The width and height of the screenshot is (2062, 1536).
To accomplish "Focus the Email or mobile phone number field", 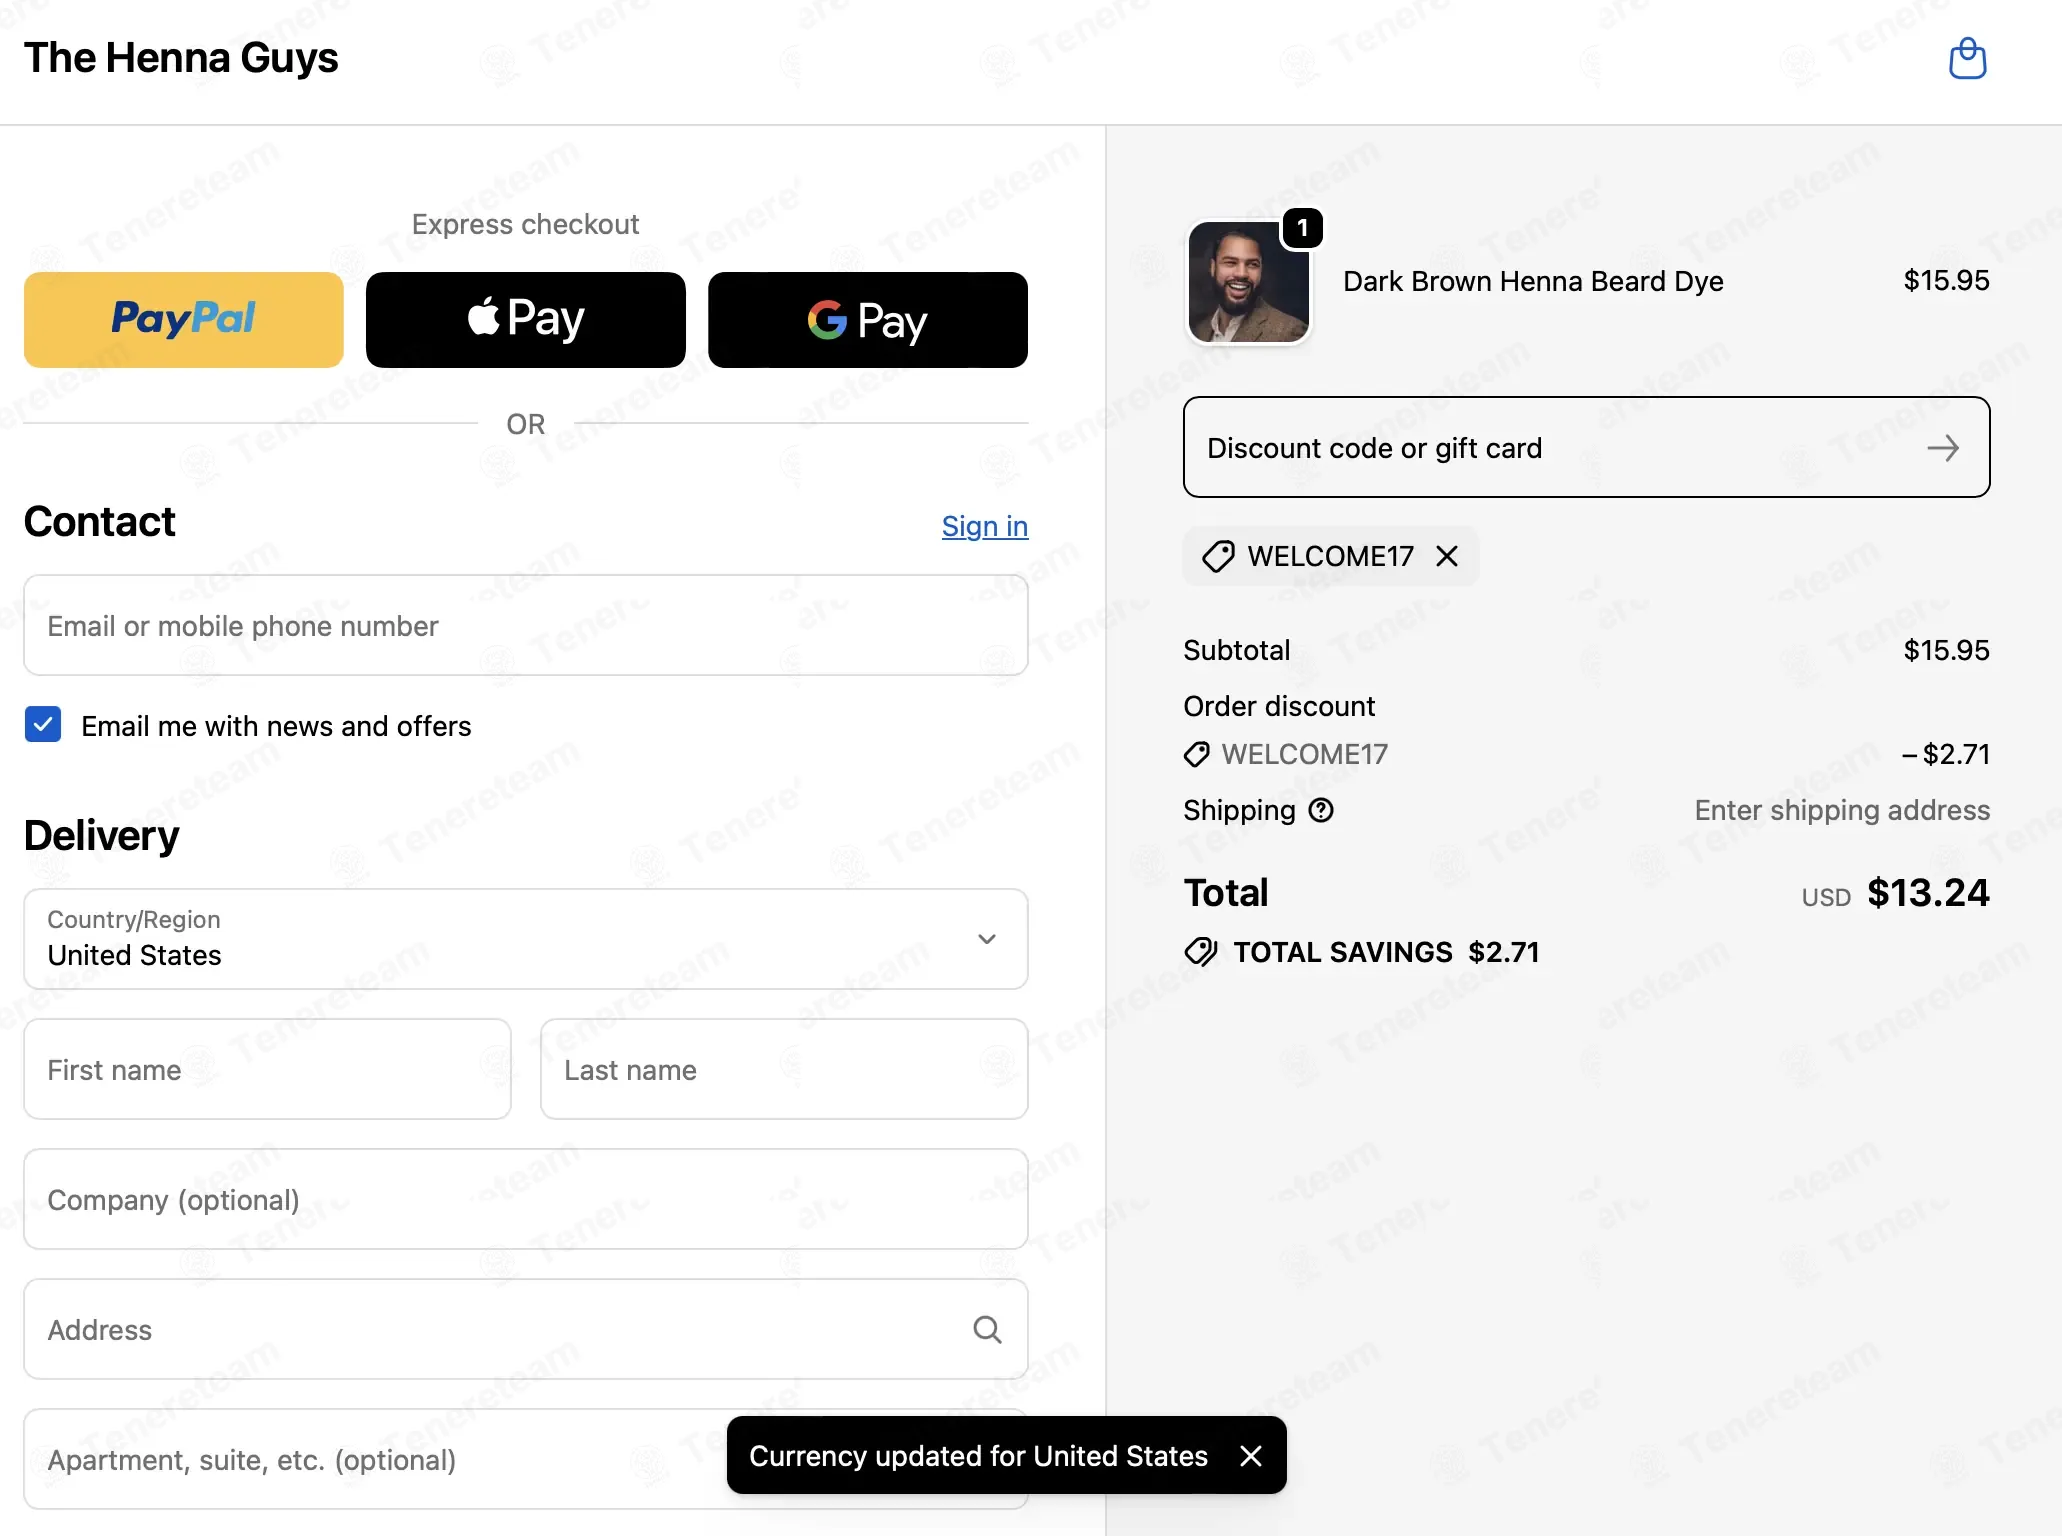I will [x=526, y=625].
